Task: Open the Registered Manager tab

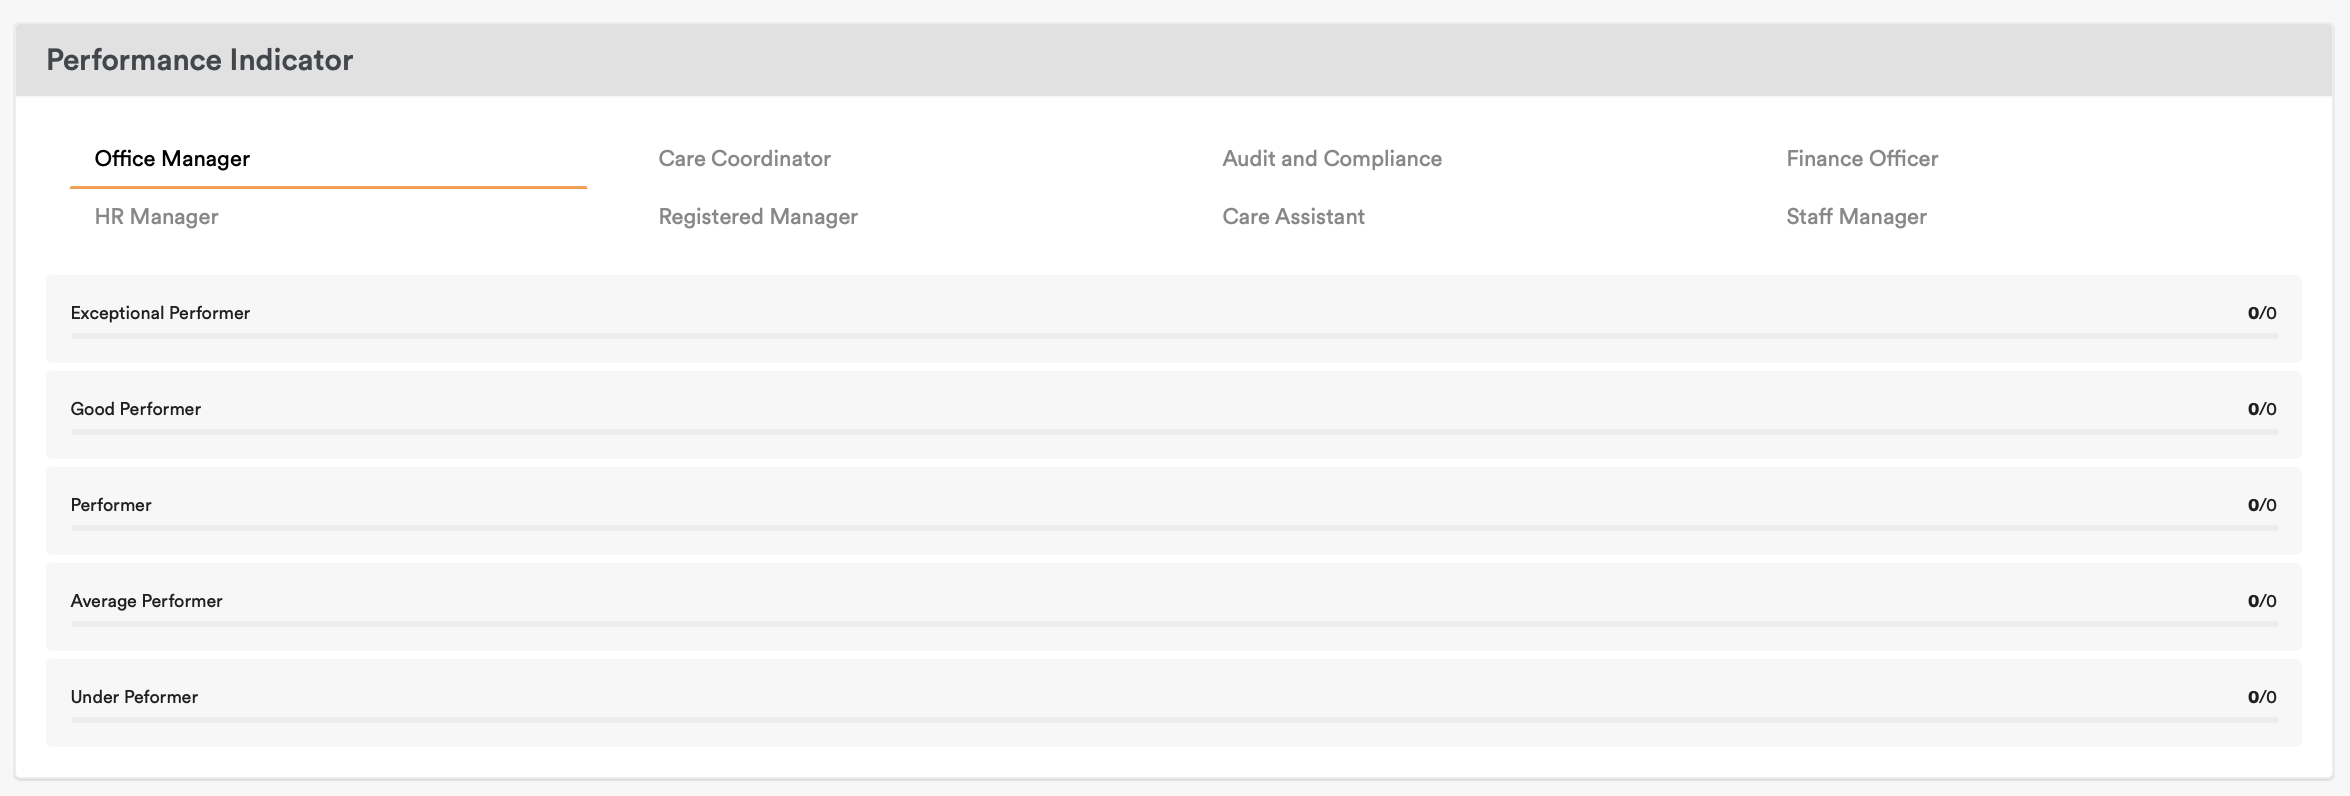Action: 757,217
